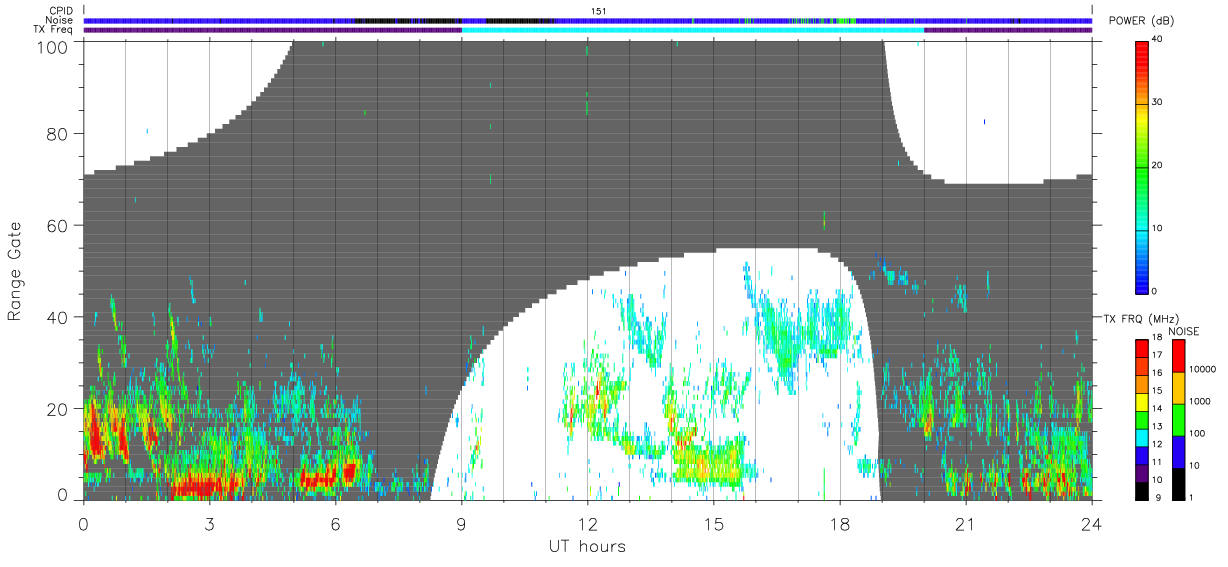
Task: Click the TX Freq label at top left
Action: pos(54,29)
